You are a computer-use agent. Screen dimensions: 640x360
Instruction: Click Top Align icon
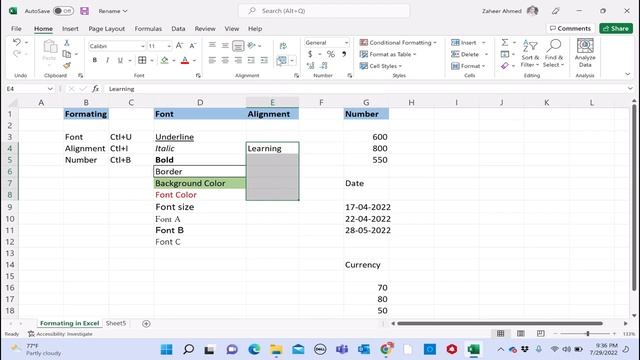(x=212, y=45)
